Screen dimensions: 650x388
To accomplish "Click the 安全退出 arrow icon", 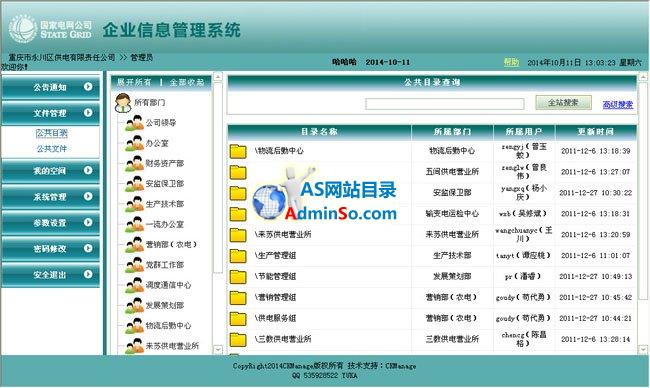I will [88, 274].
